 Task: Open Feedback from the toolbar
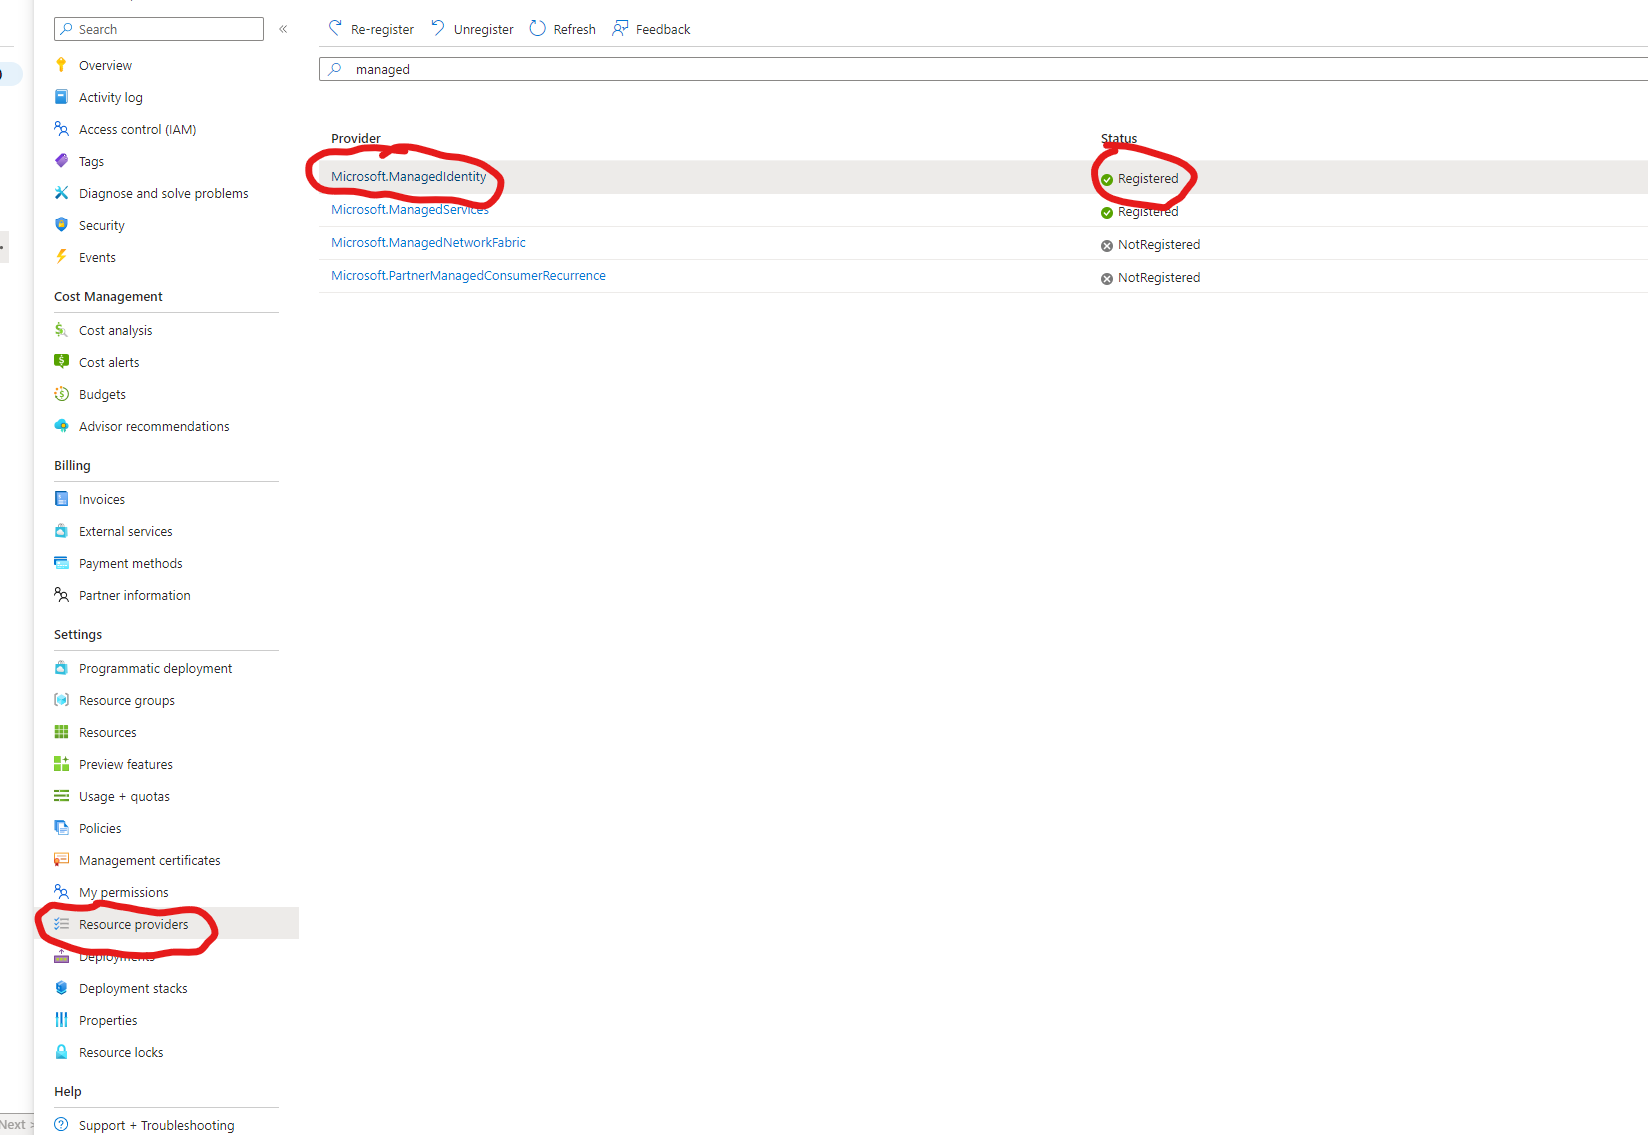[620, 28]
